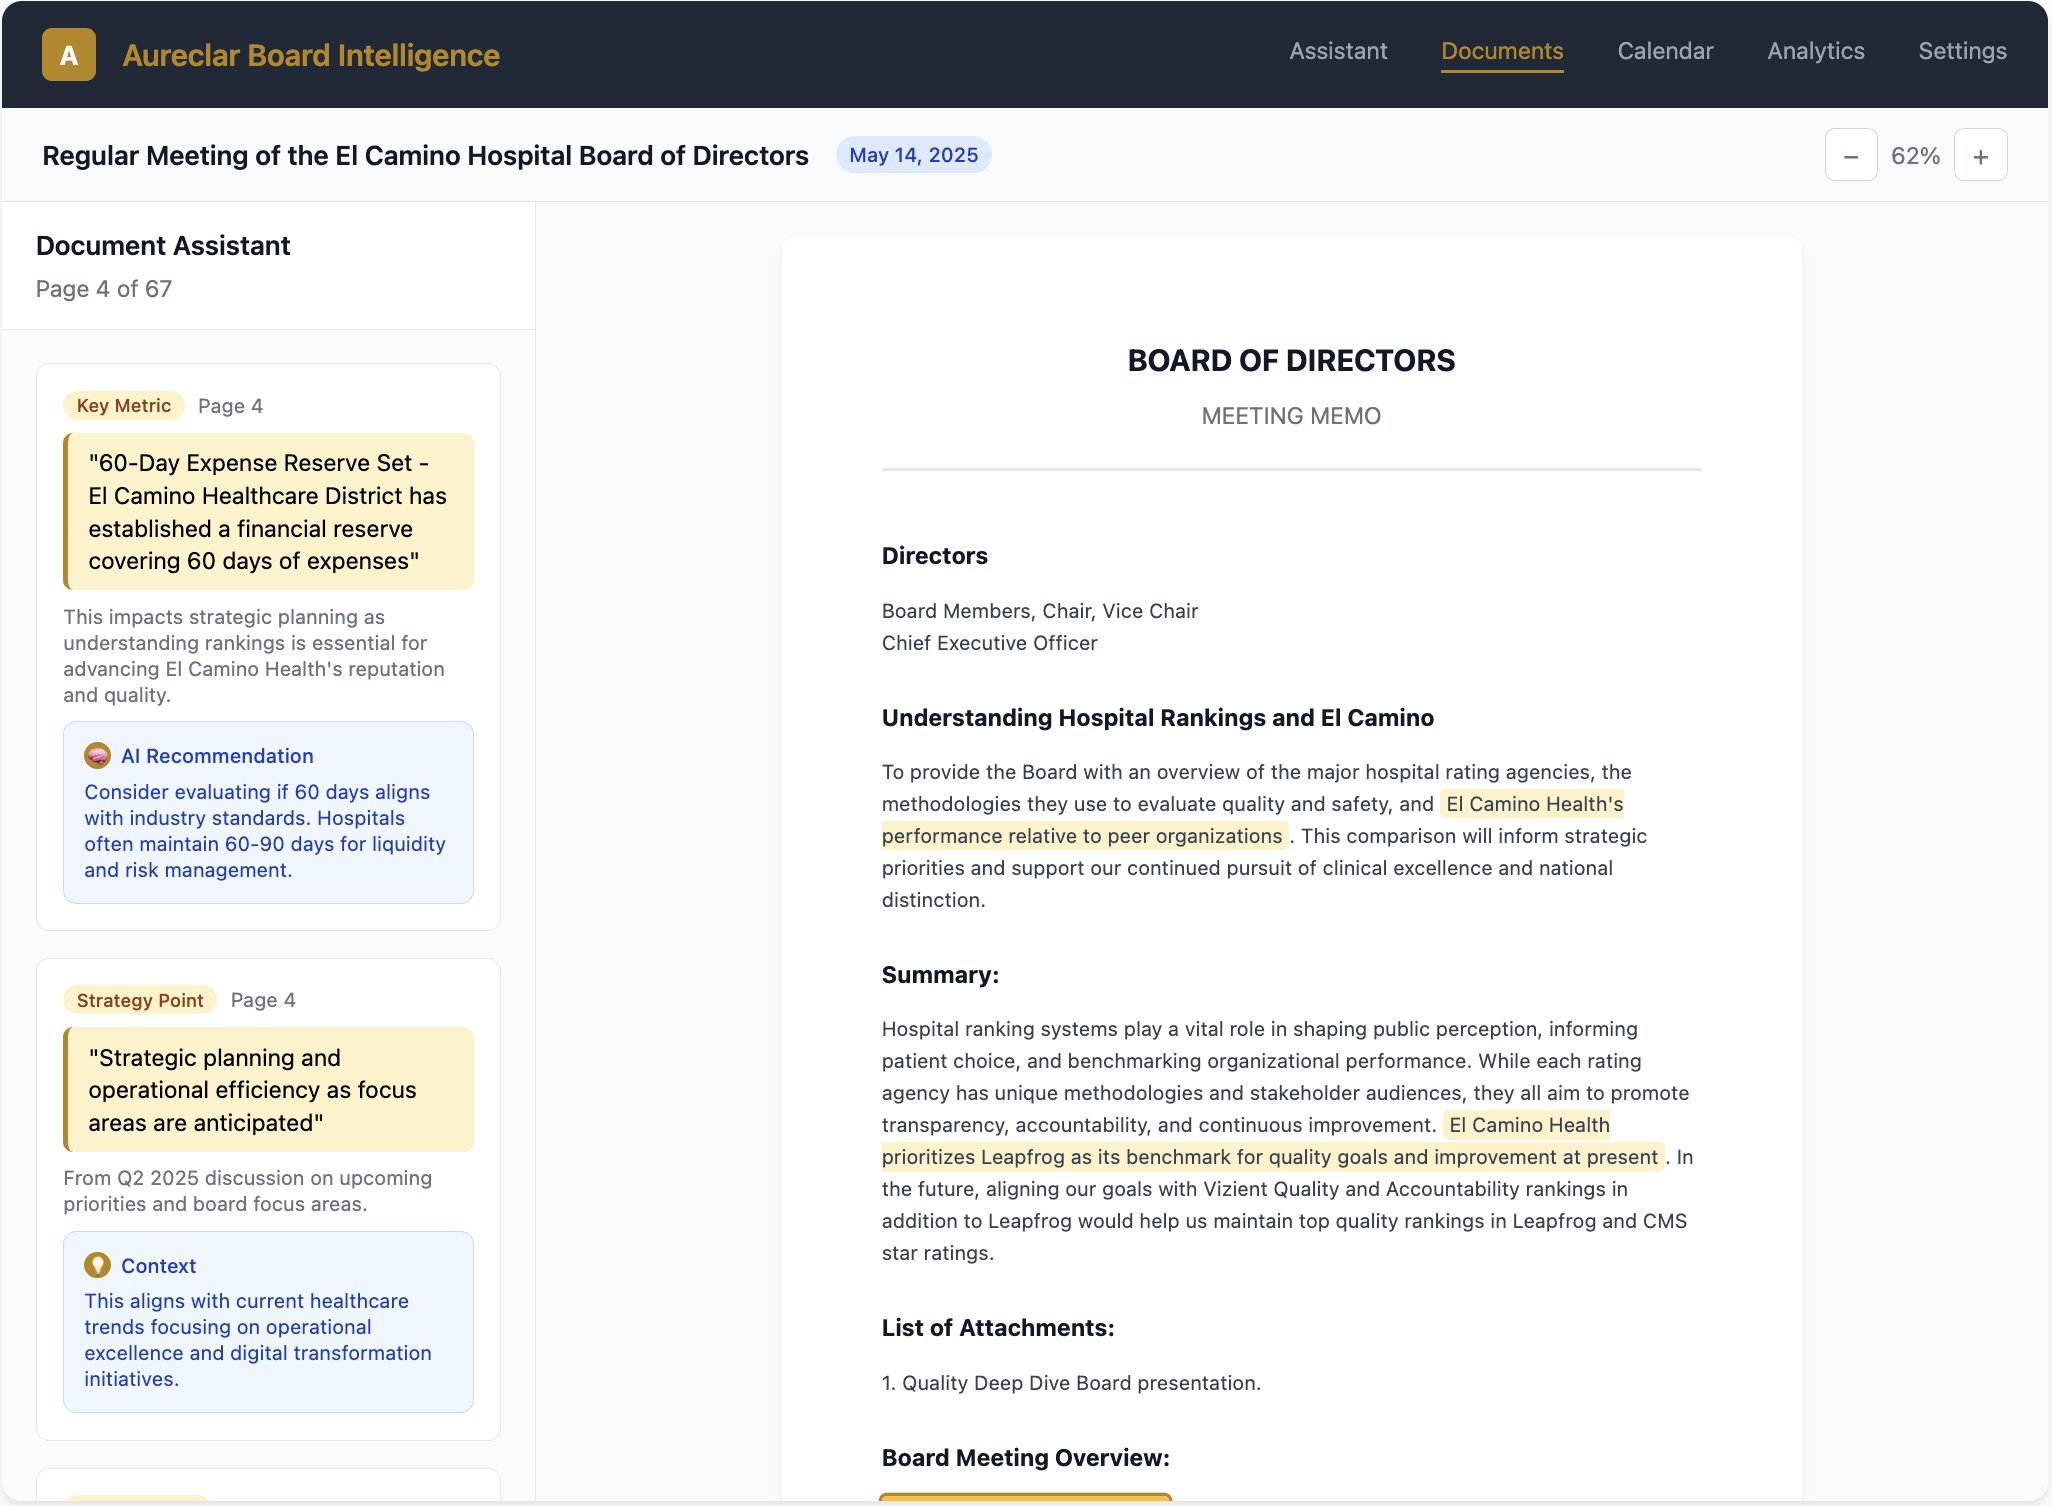The width and height of the screenshot is (2052, 1506).
Task: Switch to the Calendar tab
Action: [1665, 51]
